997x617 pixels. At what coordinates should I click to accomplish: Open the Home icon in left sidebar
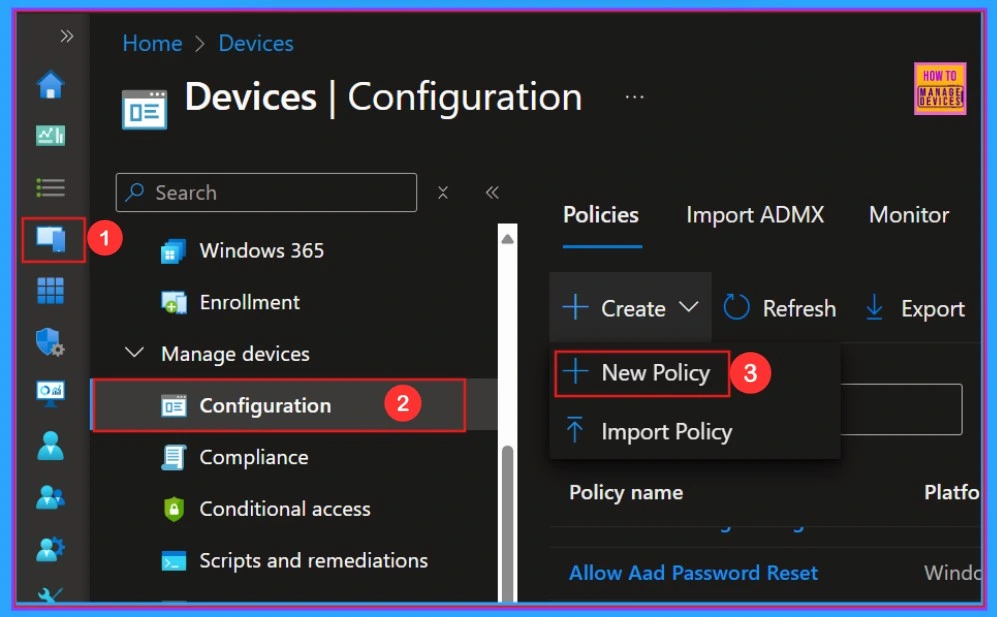point(50,84)
